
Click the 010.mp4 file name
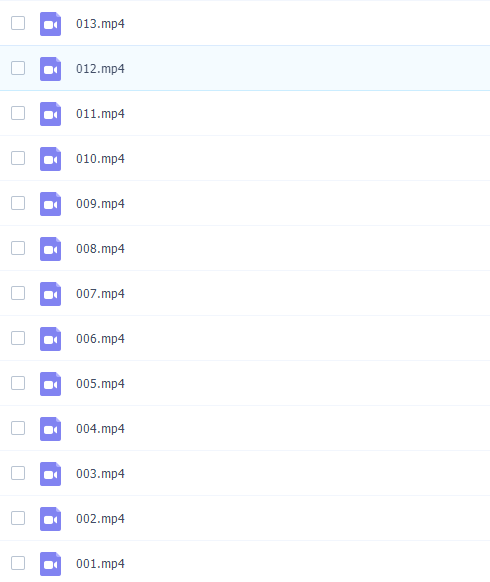[100, 158]
